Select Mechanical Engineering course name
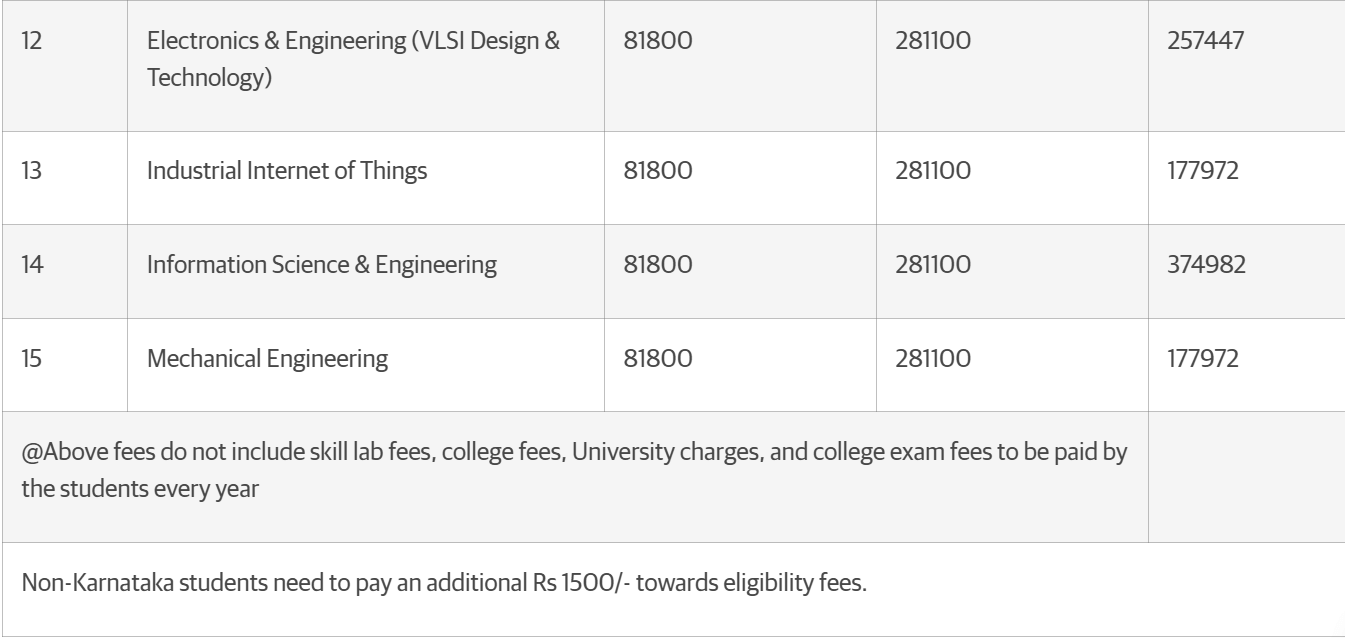This screenshot has height=638, width=1345. [267, 360]
